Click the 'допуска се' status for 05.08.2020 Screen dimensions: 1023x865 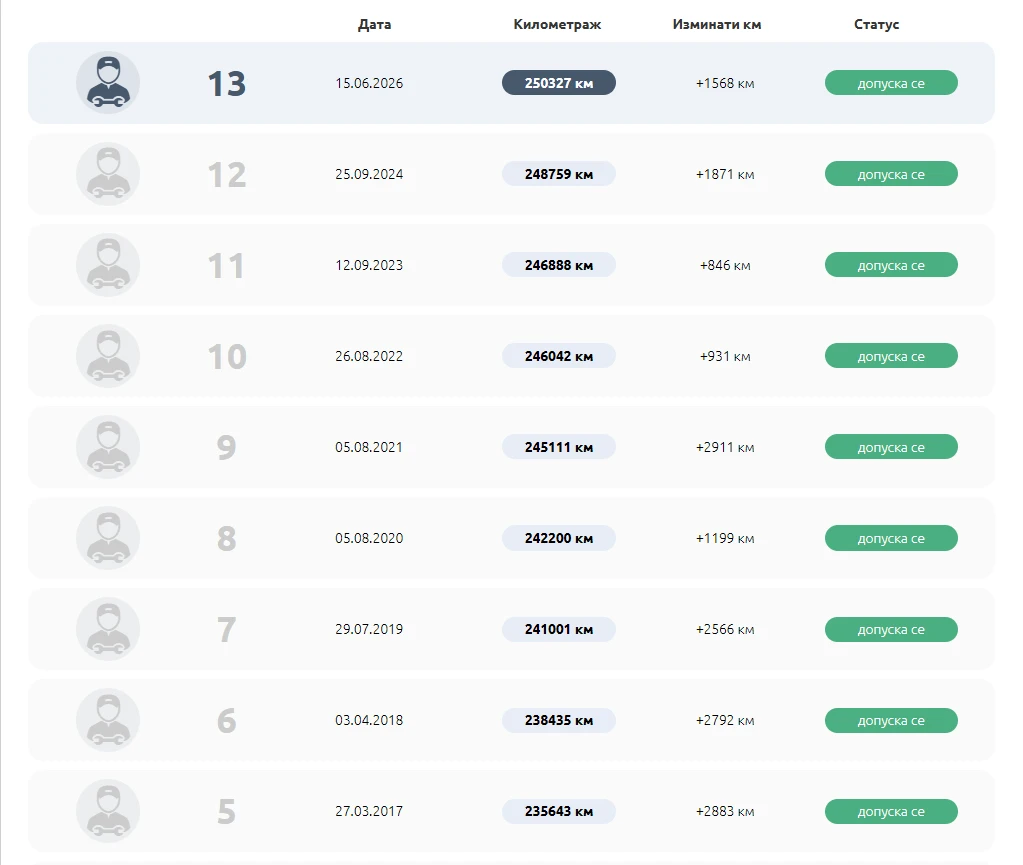(x=891, y=538)
